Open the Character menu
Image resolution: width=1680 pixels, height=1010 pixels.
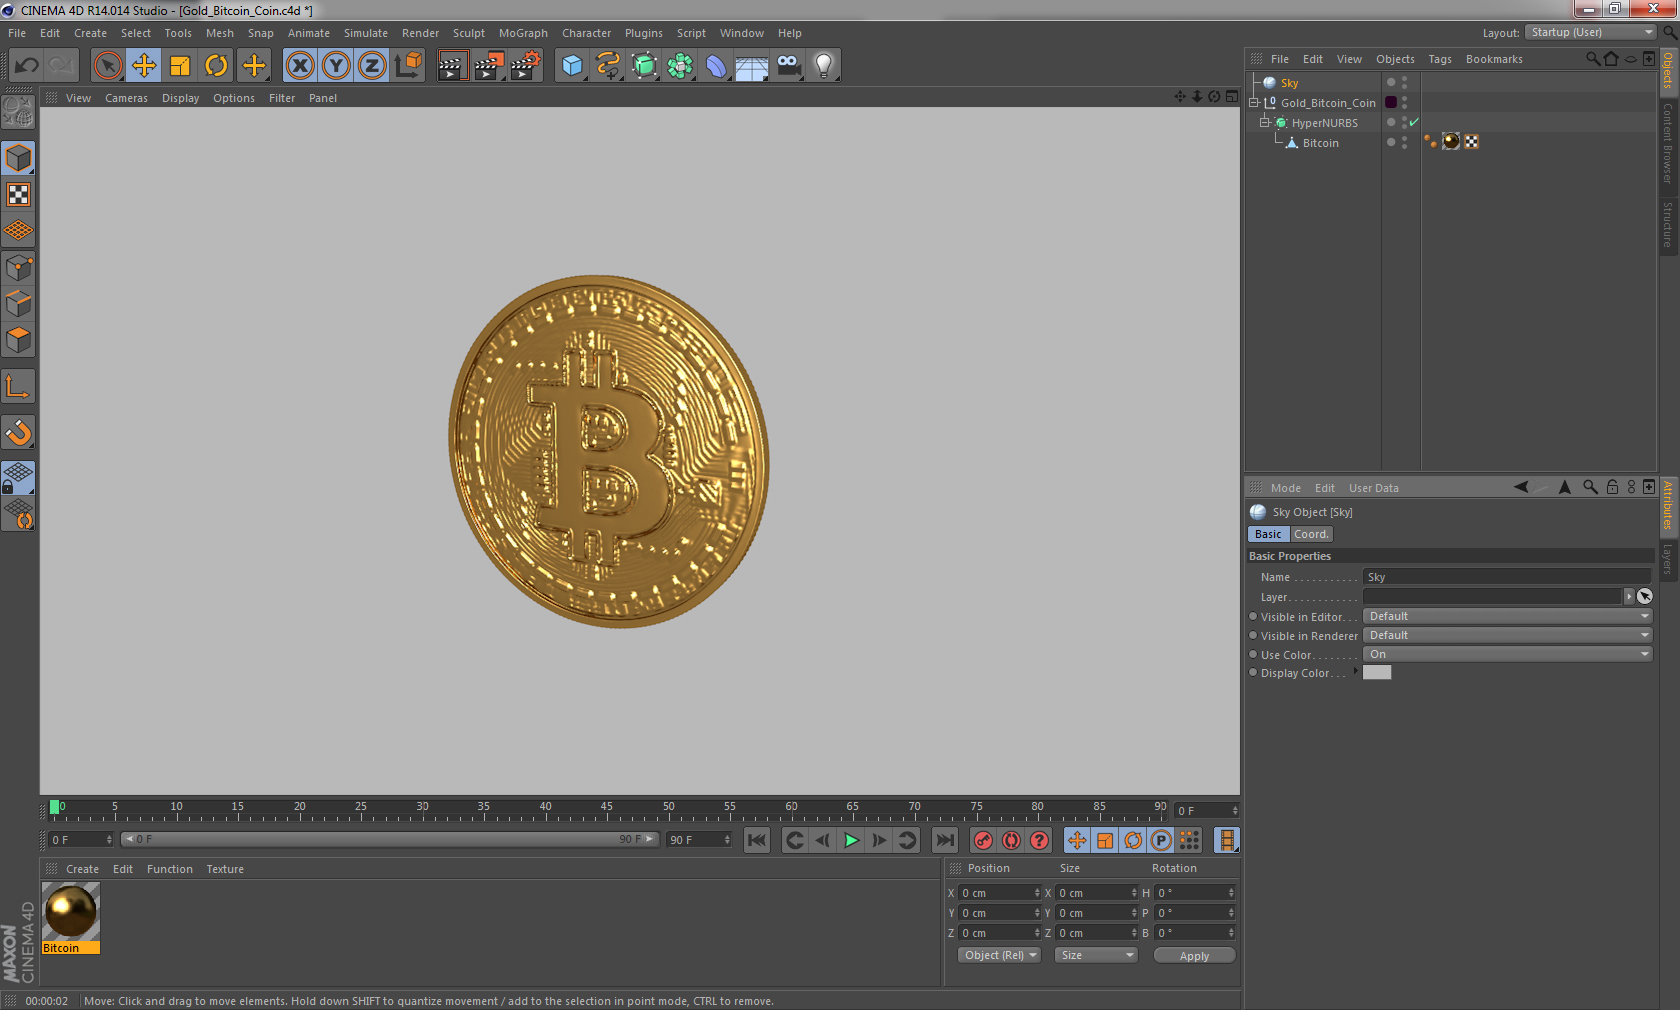point(586,33)
